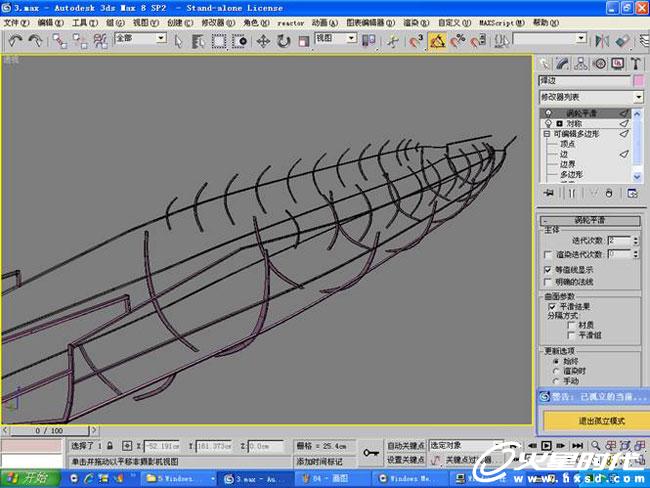Click modifier stack scroll-down arrow
Image resolution: width=650 pixels, height=488 pixels.
pos(637,177)
